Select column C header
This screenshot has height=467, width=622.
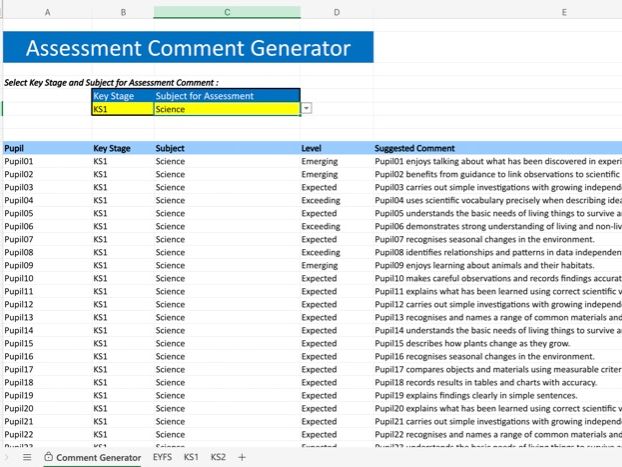227,12
